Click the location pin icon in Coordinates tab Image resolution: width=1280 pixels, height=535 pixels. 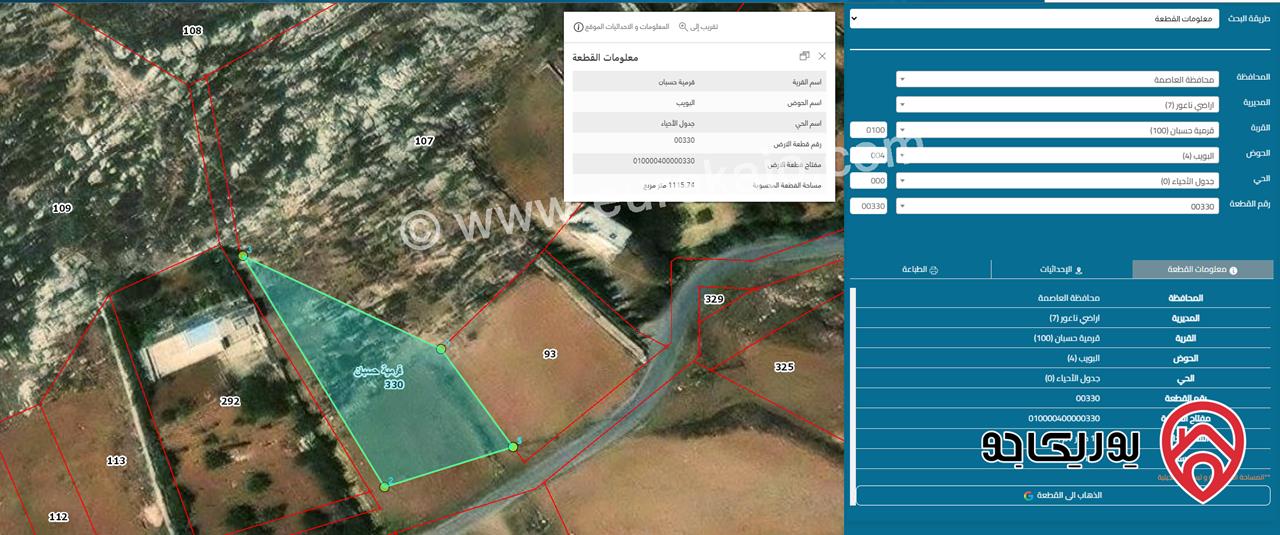pyautogui.click(x=1078, y=270)
